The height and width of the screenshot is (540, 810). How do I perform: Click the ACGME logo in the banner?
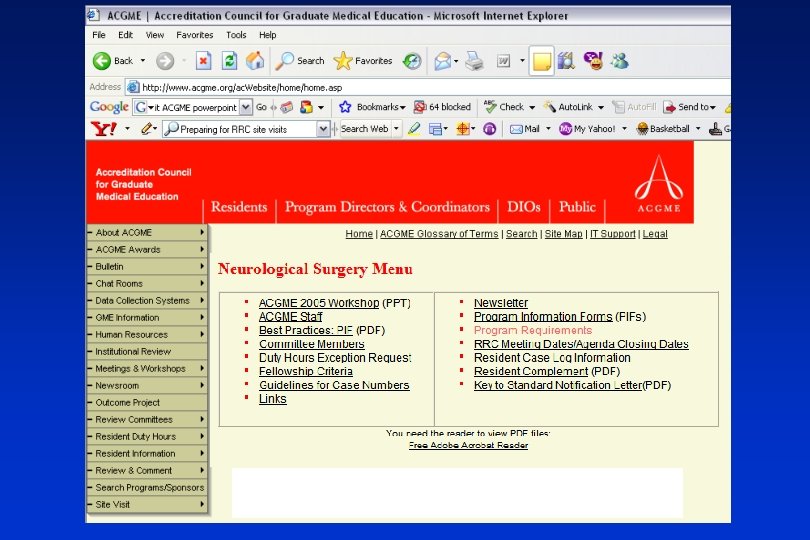coord(659,183)
